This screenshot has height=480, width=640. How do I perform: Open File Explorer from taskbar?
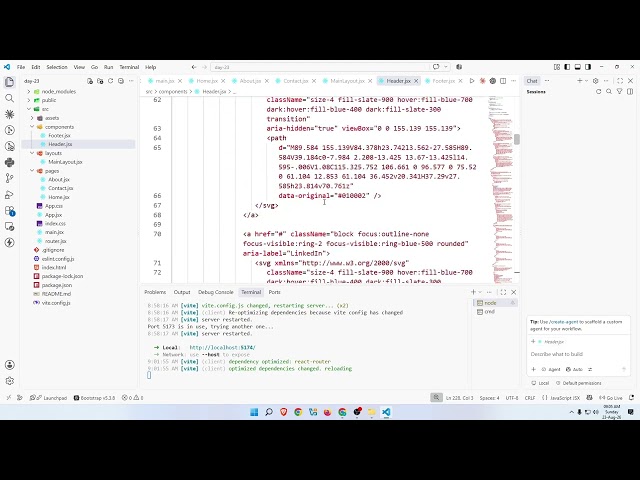[371, 412]
